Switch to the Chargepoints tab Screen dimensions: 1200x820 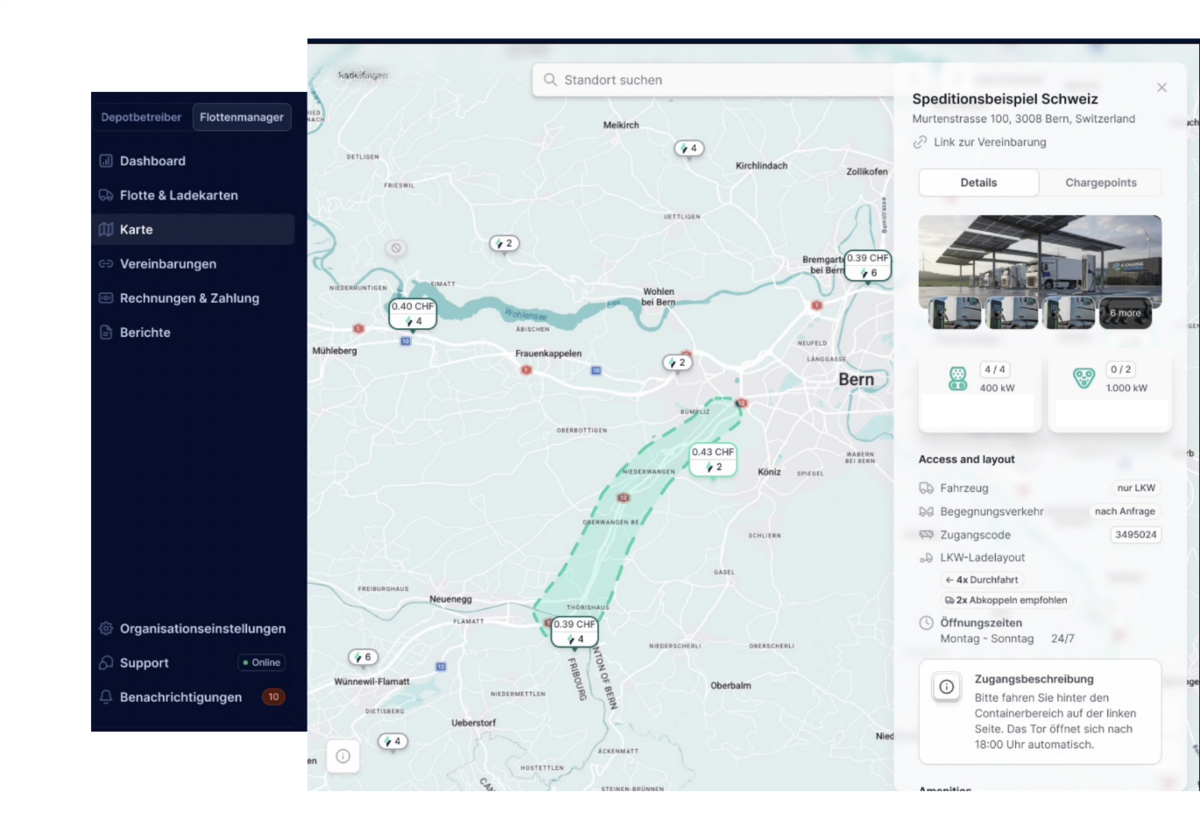tap(1100, 183)
